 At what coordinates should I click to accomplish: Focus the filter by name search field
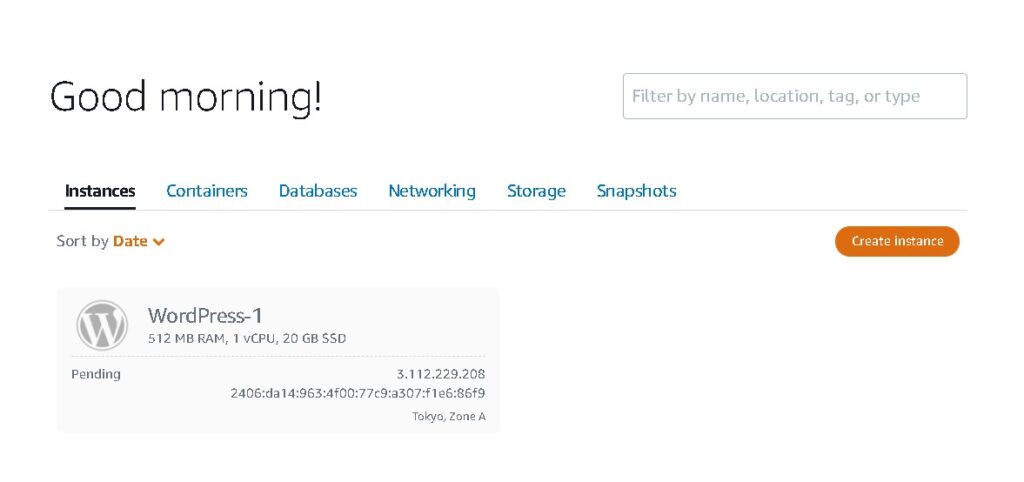794,96
